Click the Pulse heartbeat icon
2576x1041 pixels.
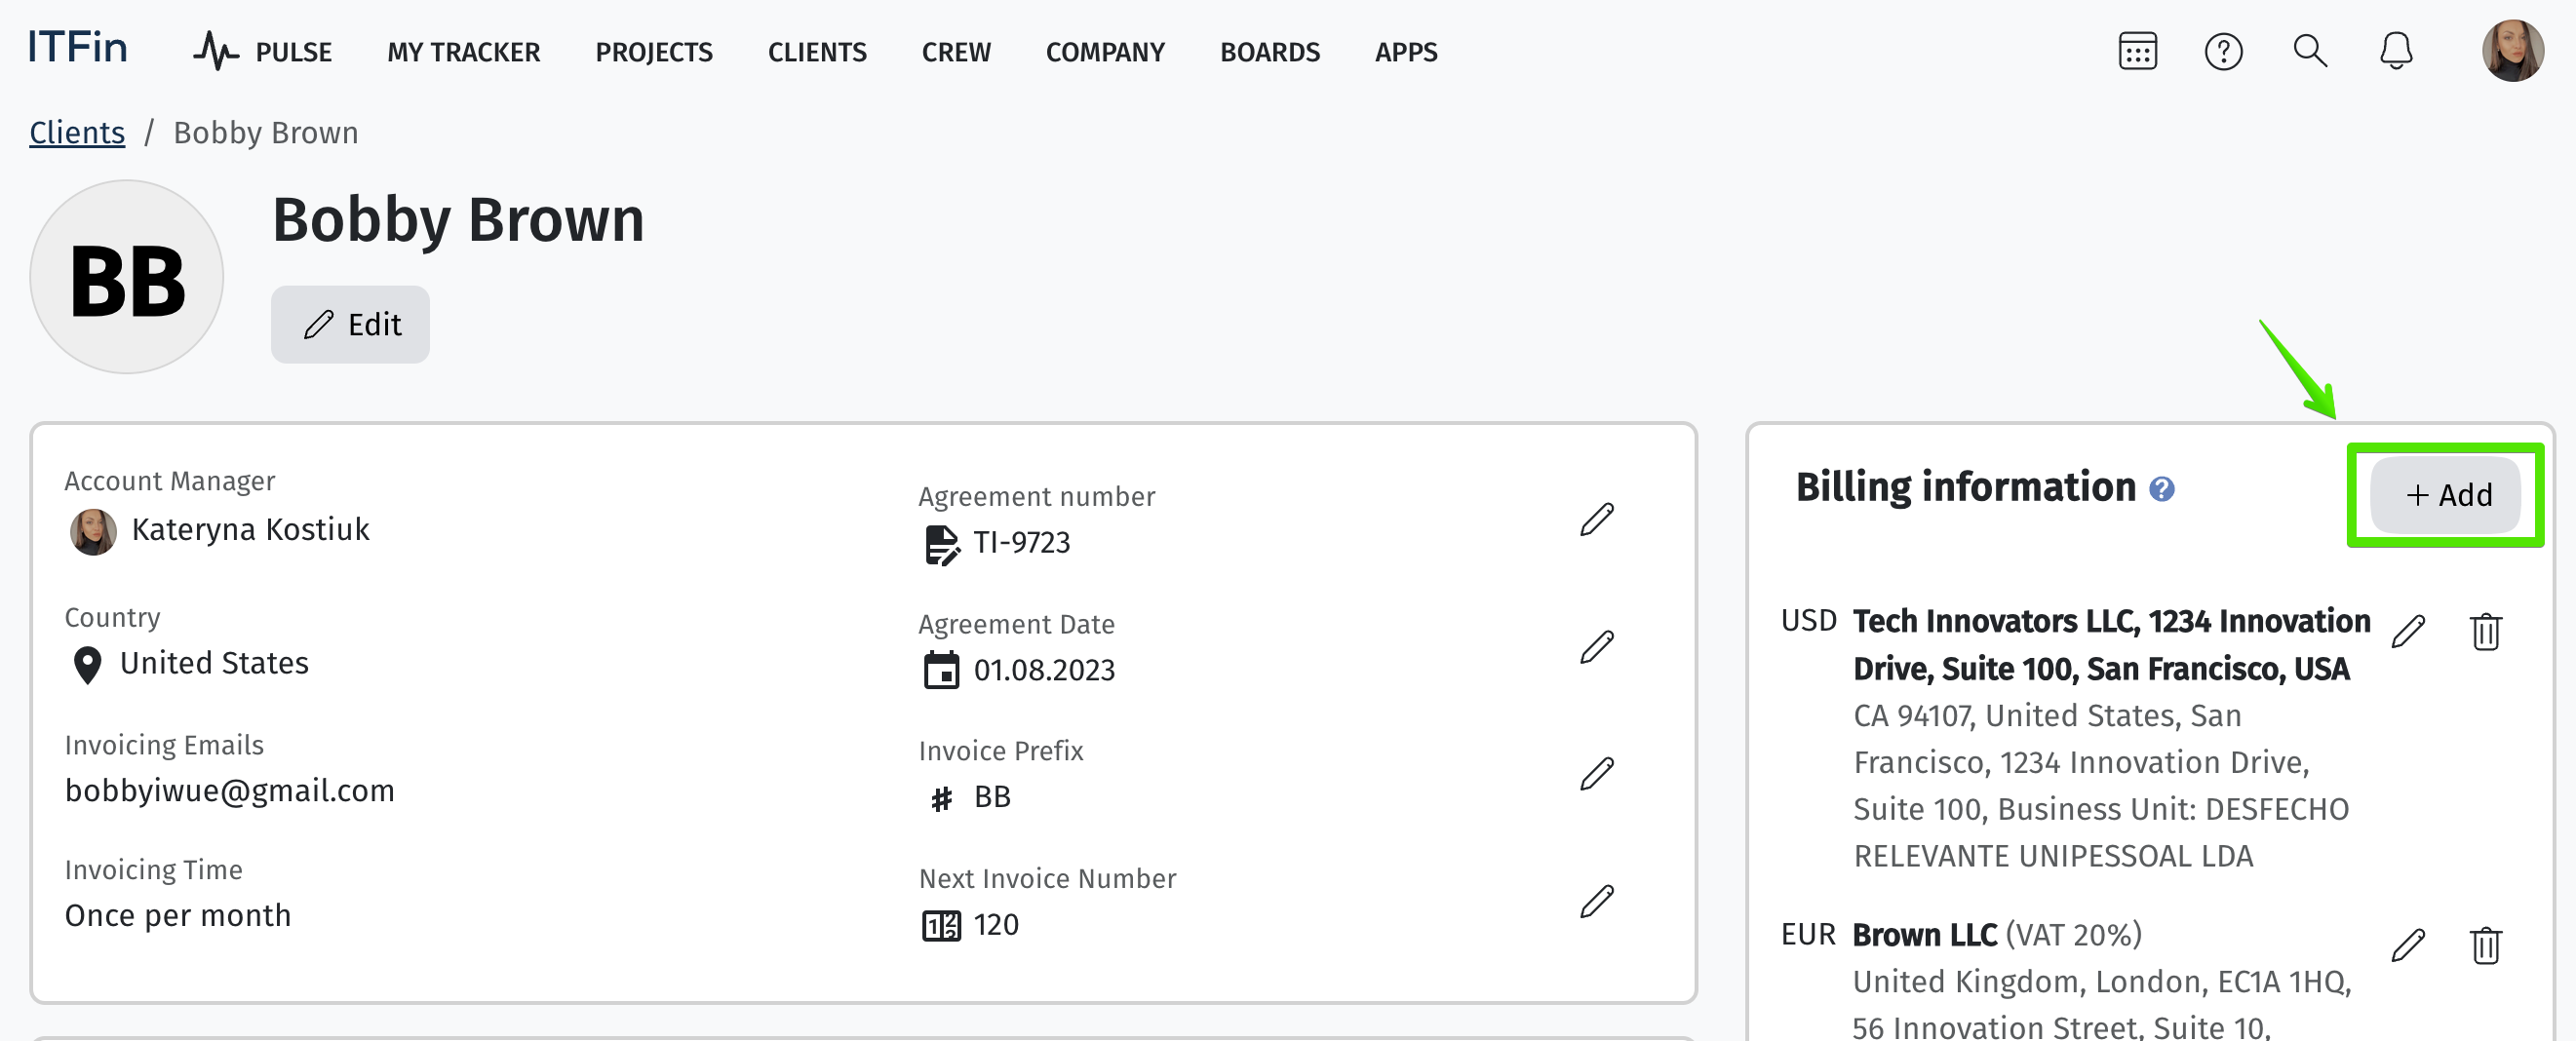(216, 51)
